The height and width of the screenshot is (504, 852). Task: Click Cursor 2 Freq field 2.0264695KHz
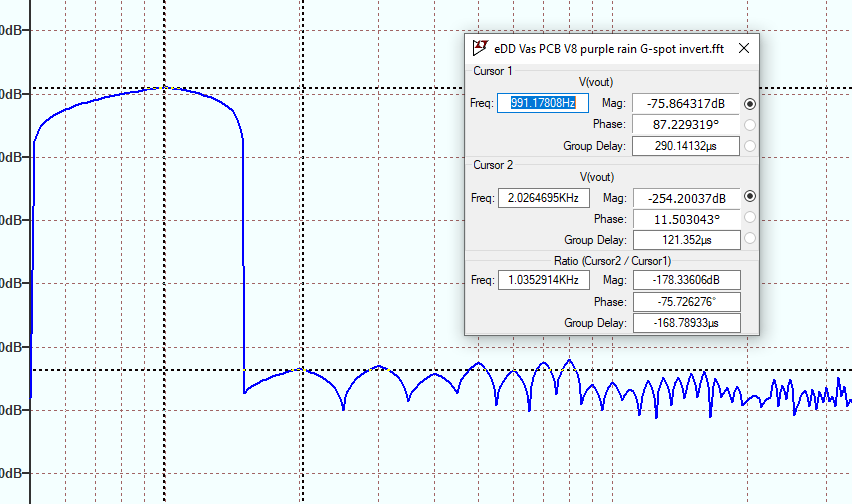pyautogui.click(x=544, y=198)
